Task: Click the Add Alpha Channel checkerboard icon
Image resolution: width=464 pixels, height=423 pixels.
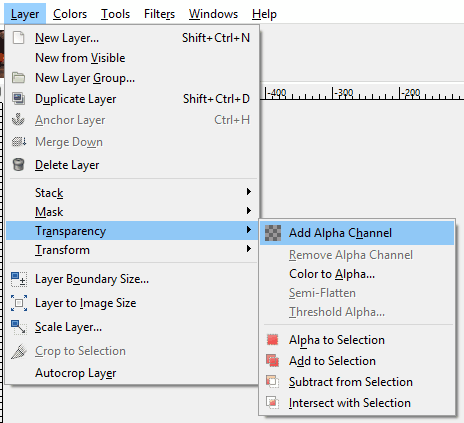Action: pos(273,233)
